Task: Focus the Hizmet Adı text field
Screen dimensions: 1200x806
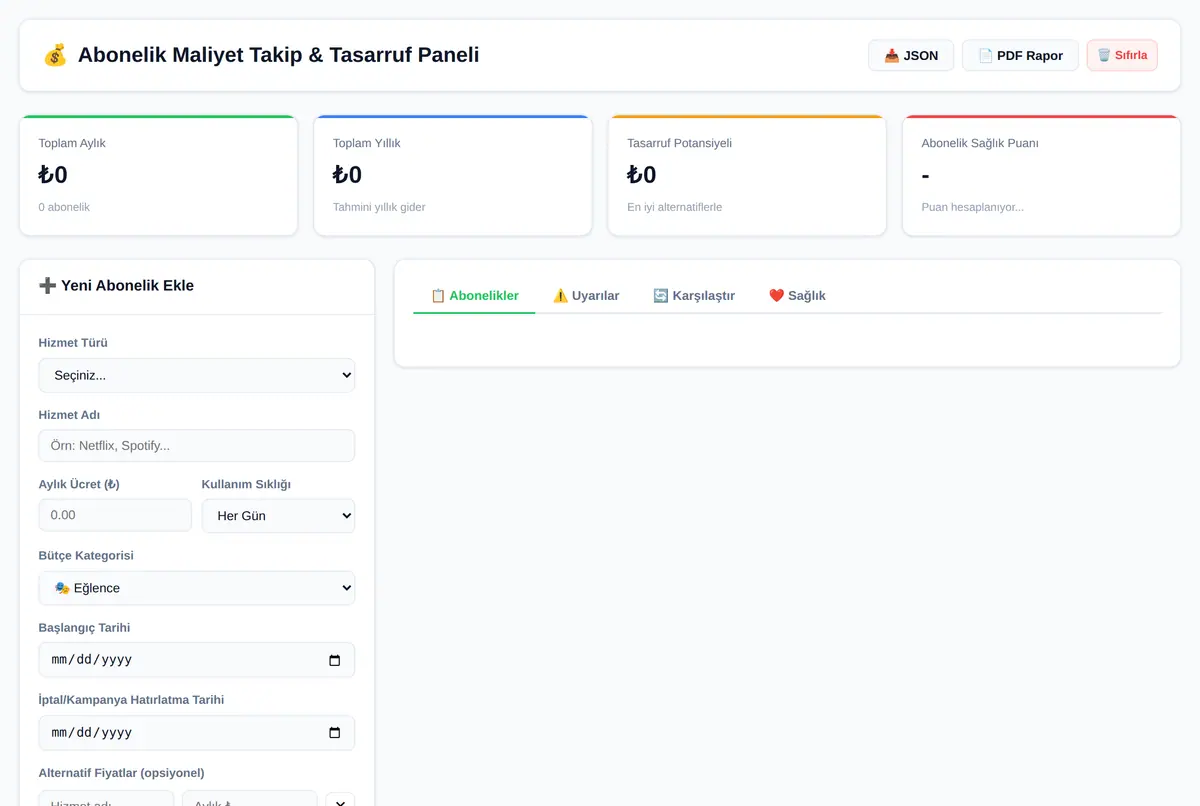Action: coord(197,446)
